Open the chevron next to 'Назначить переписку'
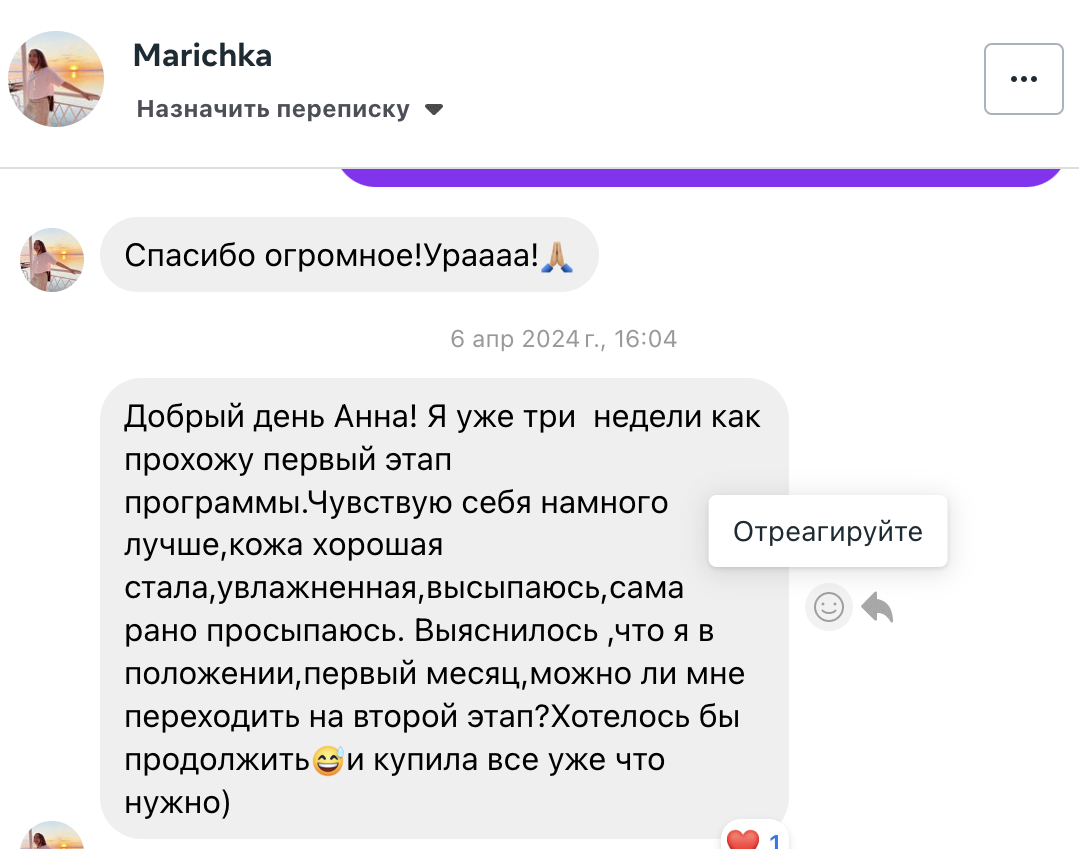The image size is (1079, 864). (x=433, y=109)
